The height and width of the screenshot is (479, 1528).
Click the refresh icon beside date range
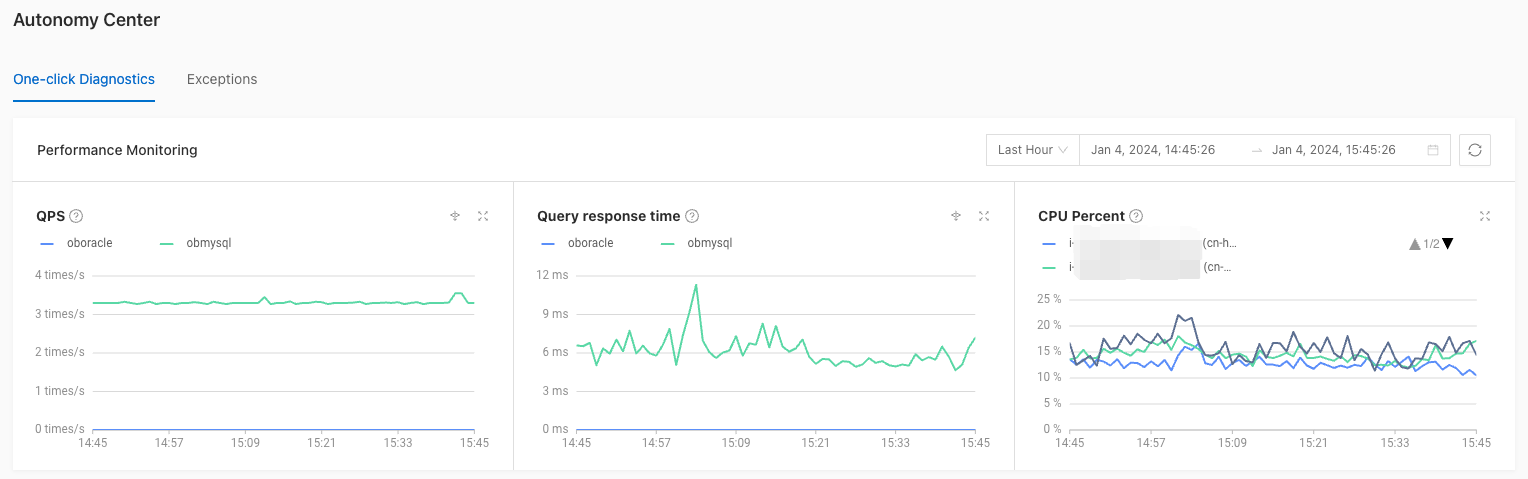(x=1475, y=150)
